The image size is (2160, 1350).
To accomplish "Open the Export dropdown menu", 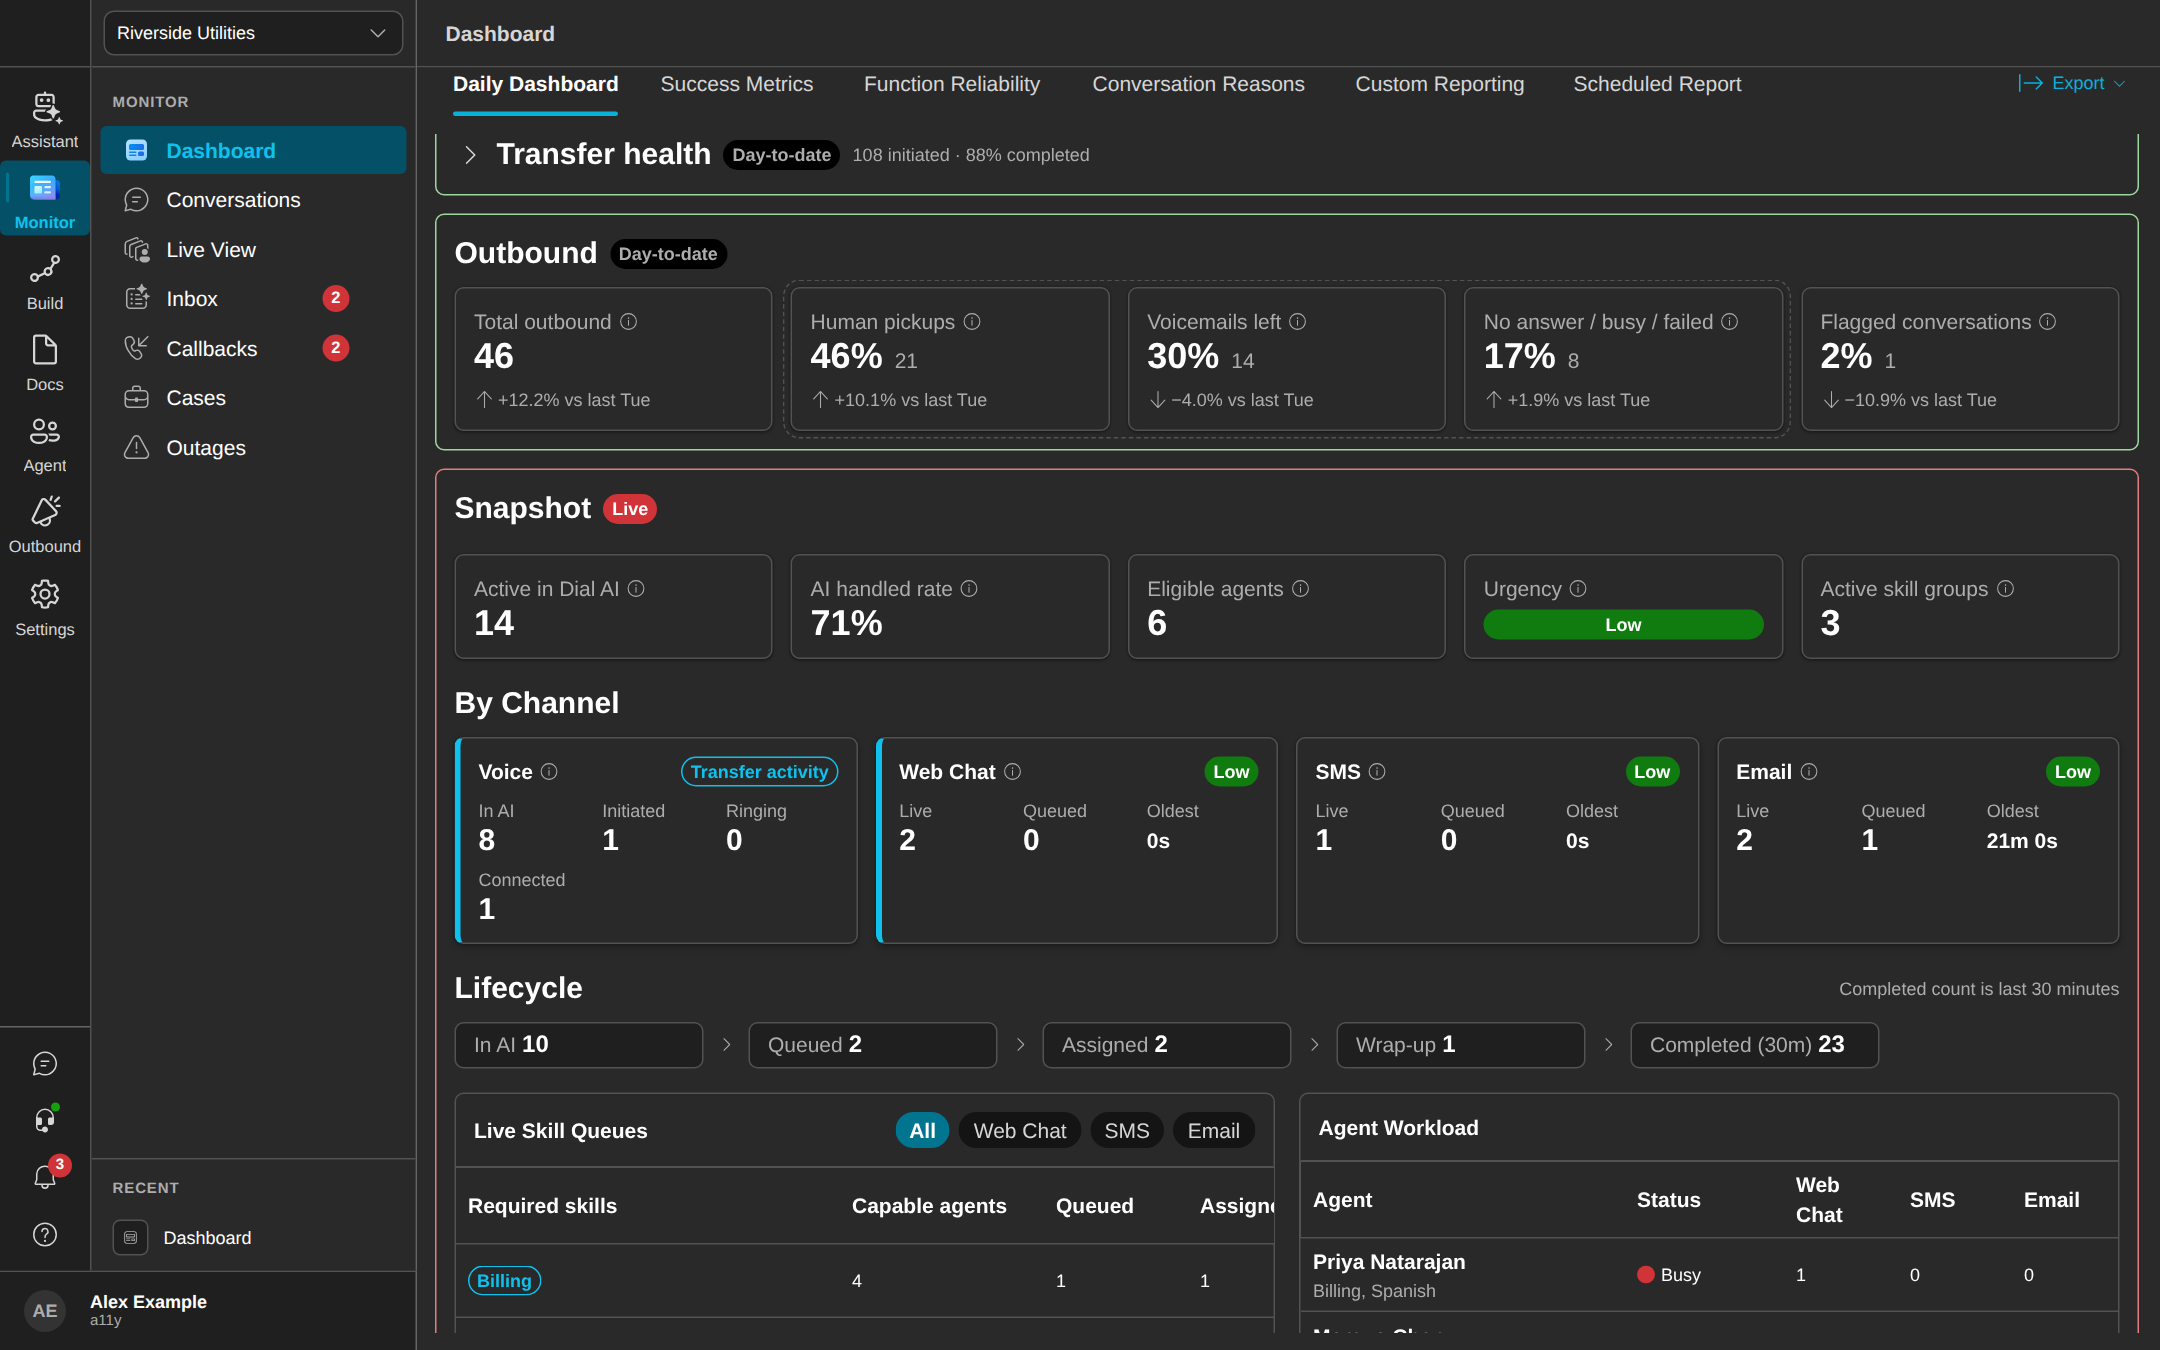I will point(2072,84).
